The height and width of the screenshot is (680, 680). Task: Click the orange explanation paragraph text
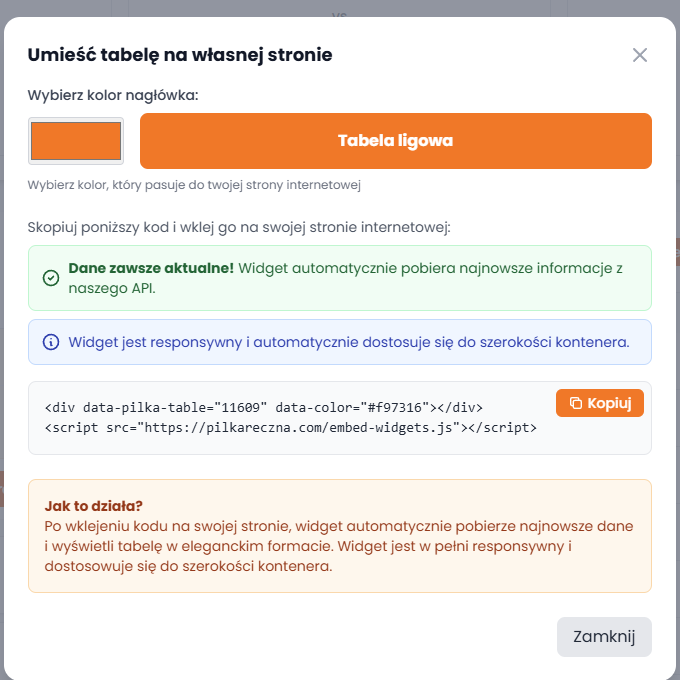[x=339, y=546]
